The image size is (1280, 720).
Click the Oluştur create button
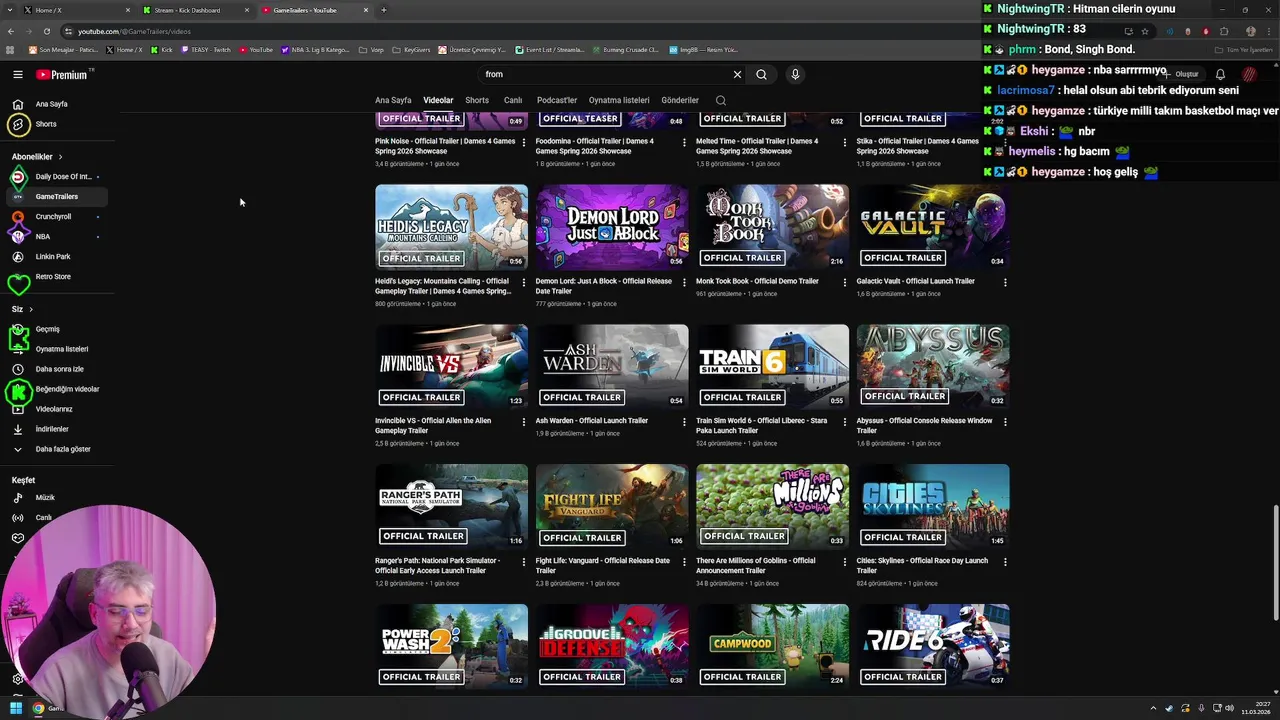tap(1182, 74)
